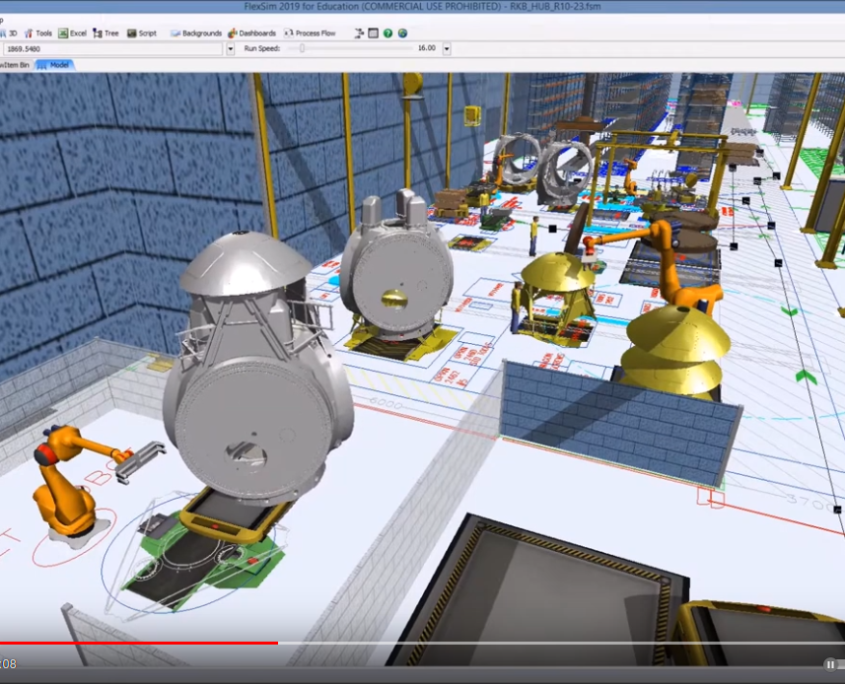Click the globe icon on the toolbar
The height and width of the screenshot is (684, 845).
click(402, 32)
